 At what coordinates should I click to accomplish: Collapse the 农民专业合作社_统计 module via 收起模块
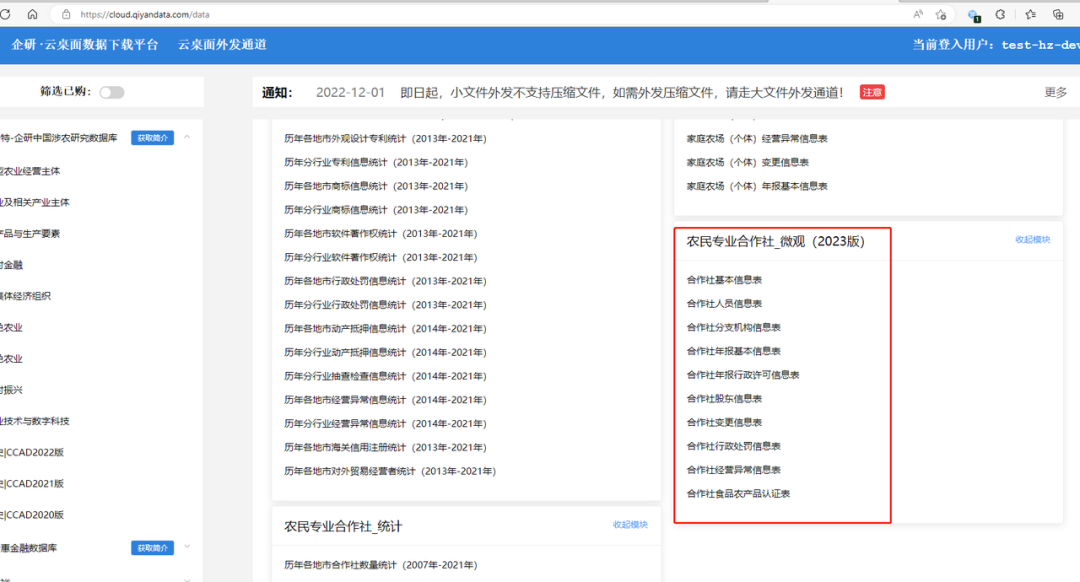[x=628, y=525]
